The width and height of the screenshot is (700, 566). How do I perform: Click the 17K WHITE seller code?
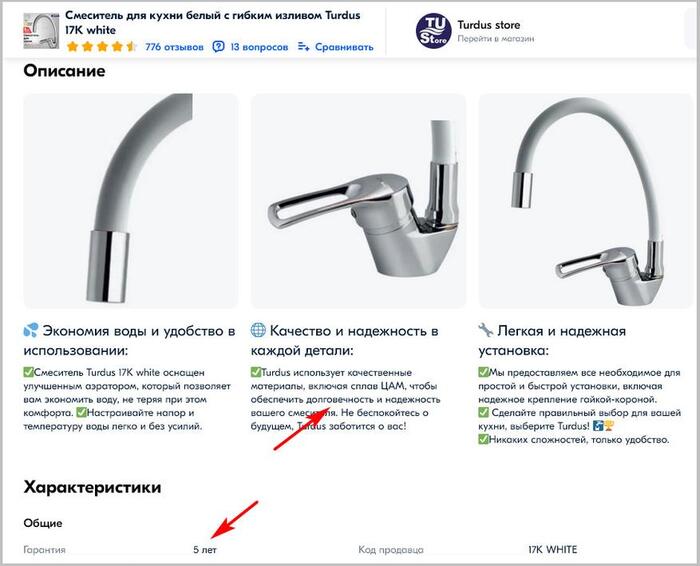click(552, 549)
